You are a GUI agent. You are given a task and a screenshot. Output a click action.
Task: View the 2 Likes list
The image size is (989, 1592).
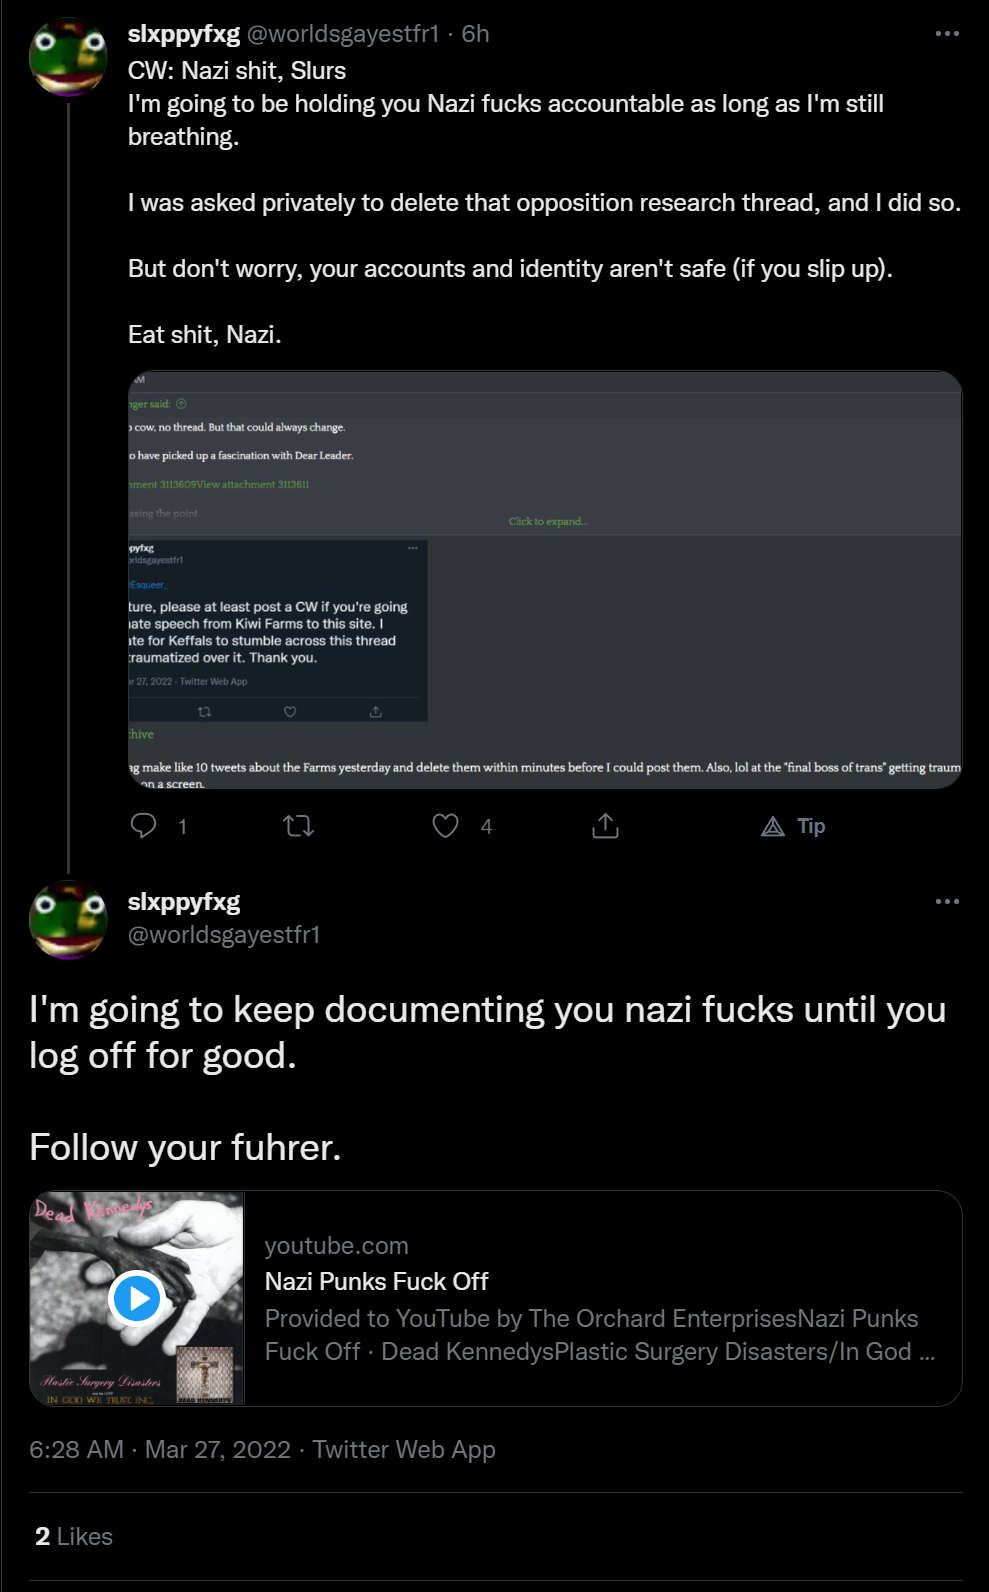(74, 1536)
